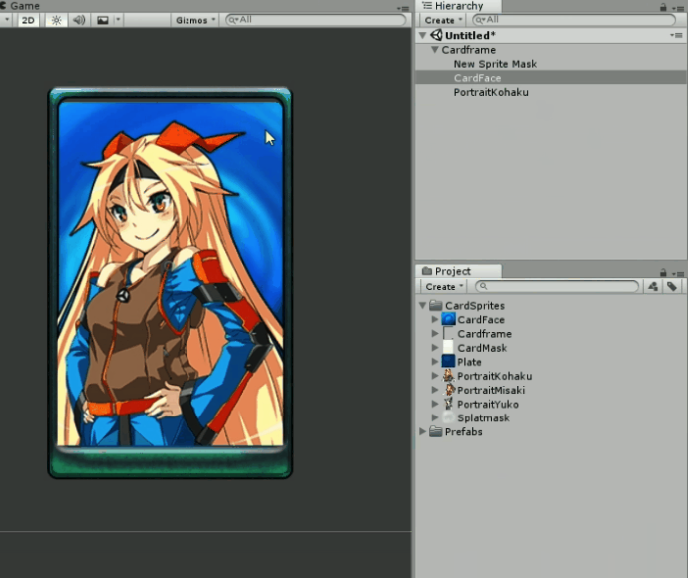Open Untitled scene options menu

coord(676,35)
